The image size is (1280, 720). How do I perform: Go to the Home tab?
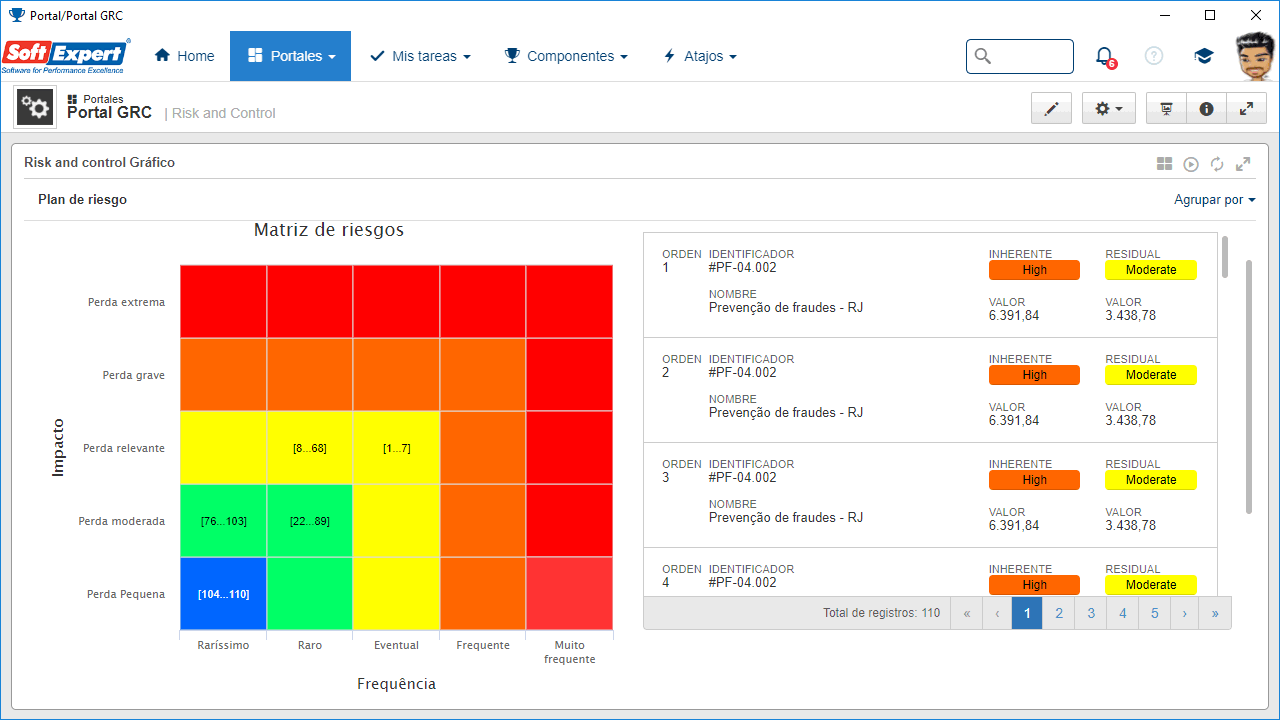click(x=184, y=56)
